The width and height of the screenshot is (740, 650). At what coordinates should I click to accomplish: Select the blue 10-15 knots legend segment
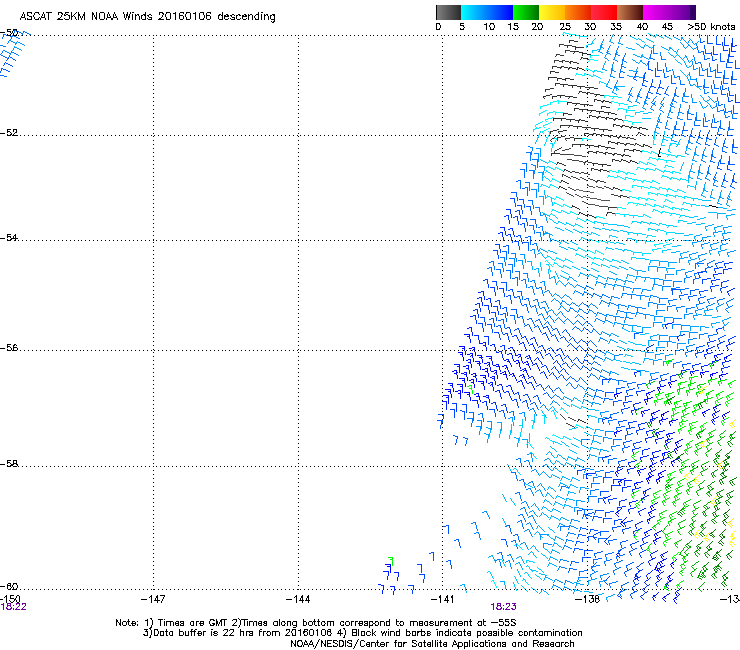pos(500,12)
